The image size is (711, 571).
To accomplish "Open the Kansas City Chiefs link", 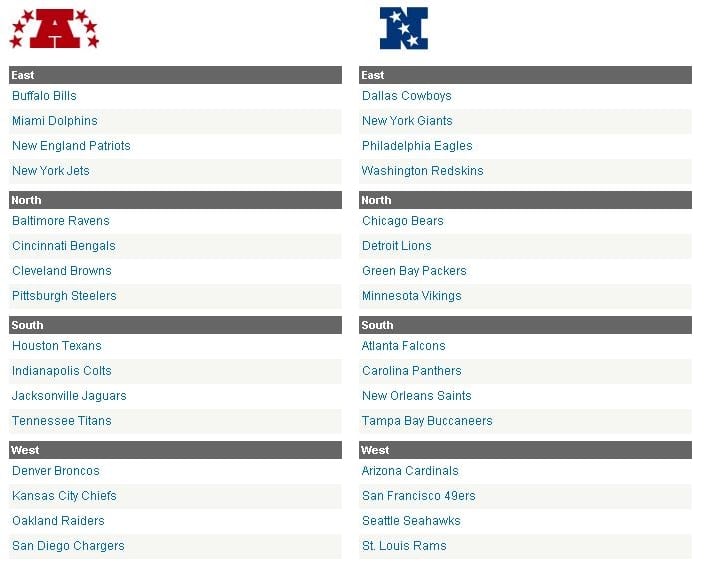I will pyautogui.click(x=64, y=496).
